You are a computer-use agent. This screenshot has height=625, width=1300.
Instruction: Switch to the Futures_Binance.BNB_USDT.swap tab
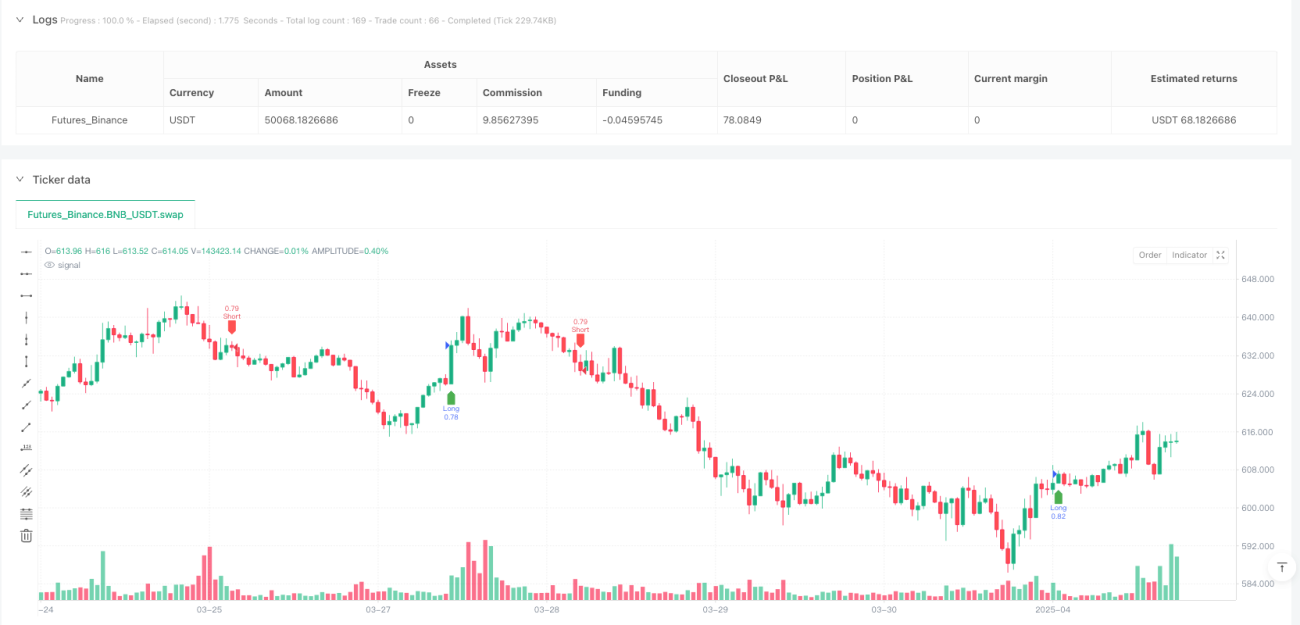point(105,214)
